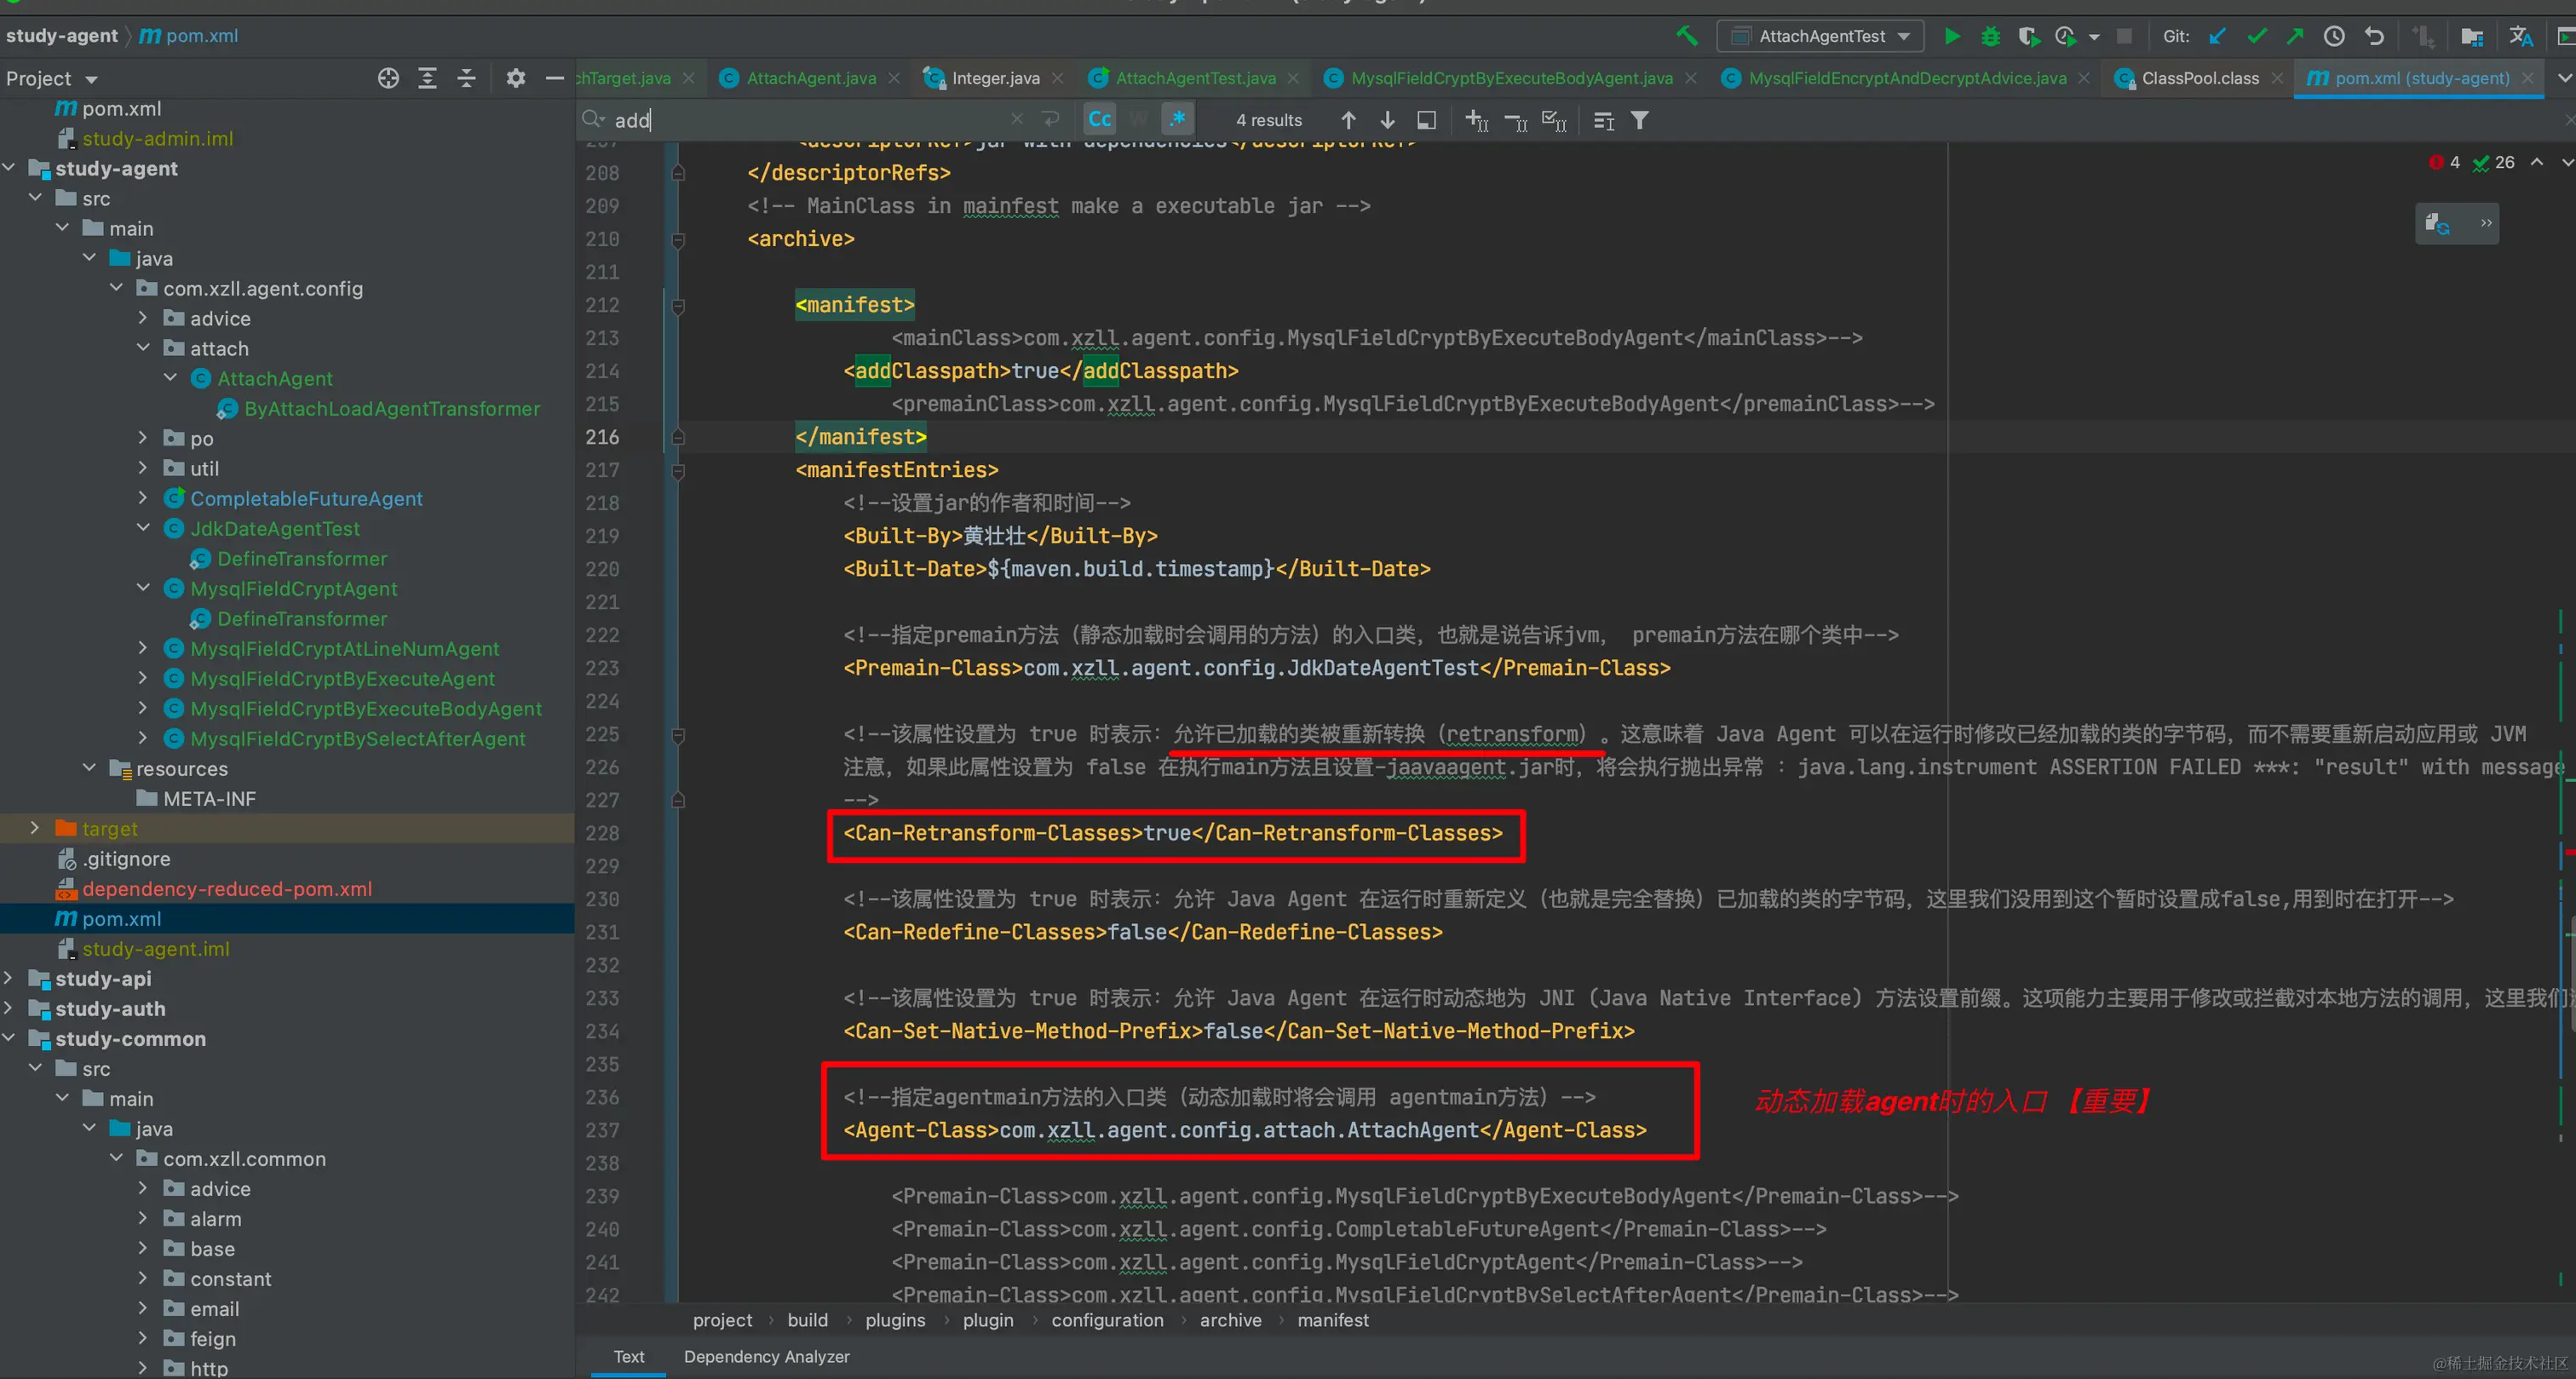Click the green Debug bug icon

(x=1990, y=37)
